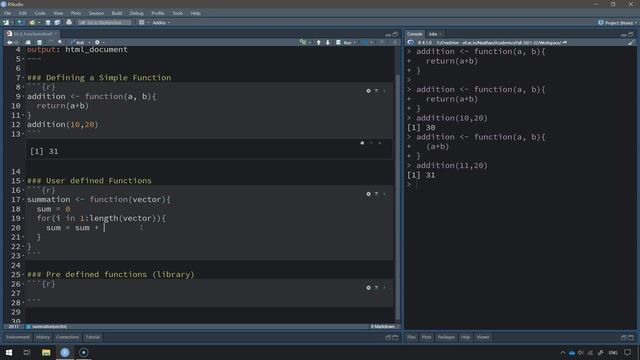Go back to previous source location
This screenshot has height=360, width=640.
point(9,42)
